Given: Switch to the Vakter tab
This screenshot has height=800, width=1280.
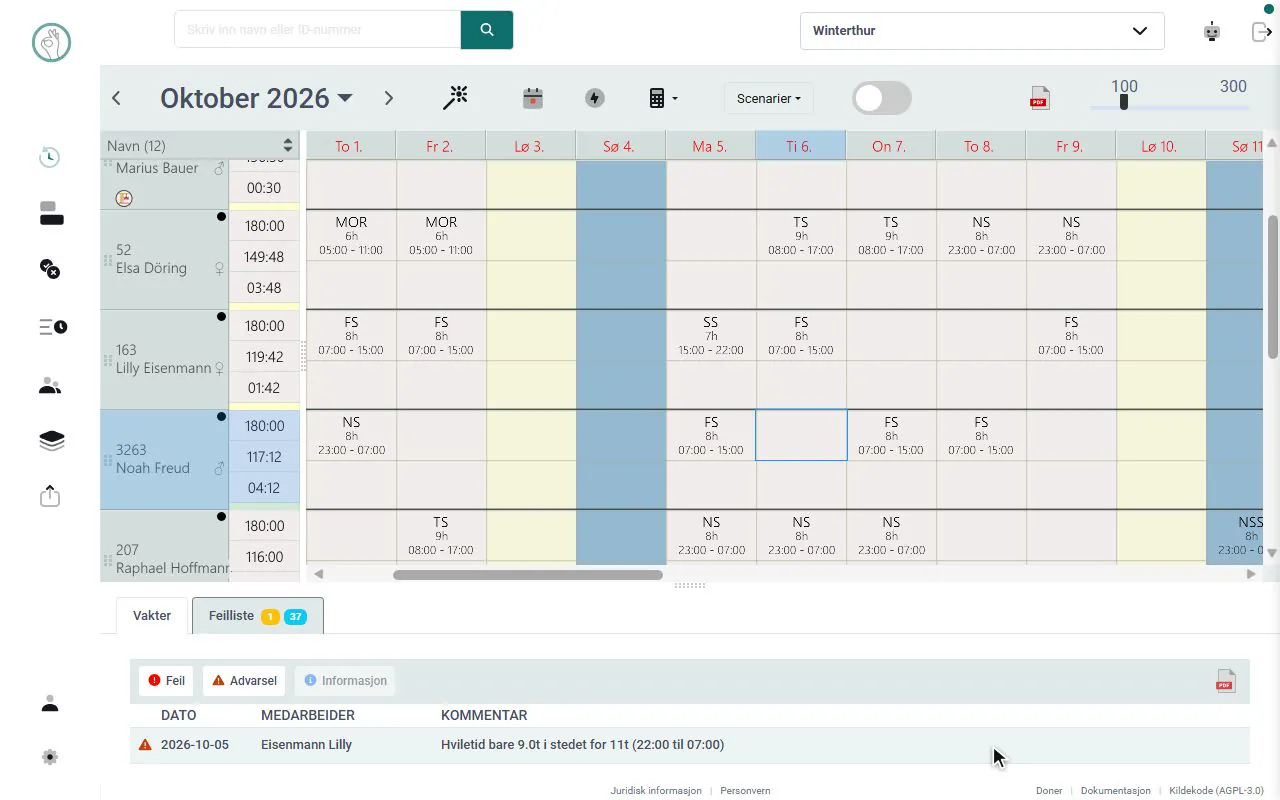Looking at the screenshot, I should click(x=152, y=616).
